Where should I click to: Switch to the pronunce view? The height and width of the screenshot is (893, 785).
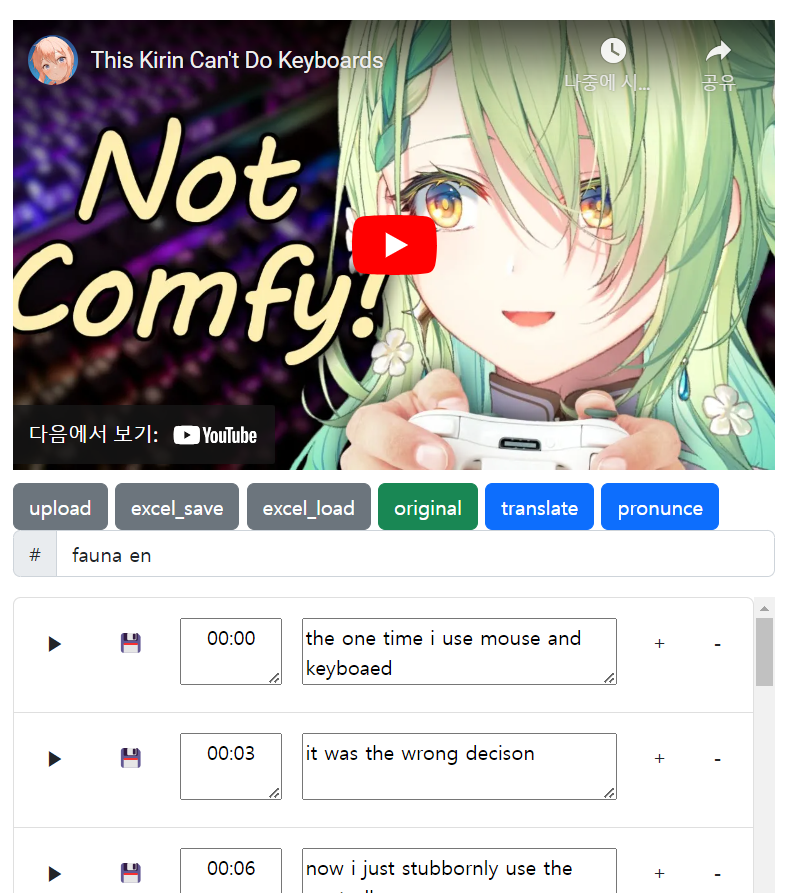[x=660, y=507]
